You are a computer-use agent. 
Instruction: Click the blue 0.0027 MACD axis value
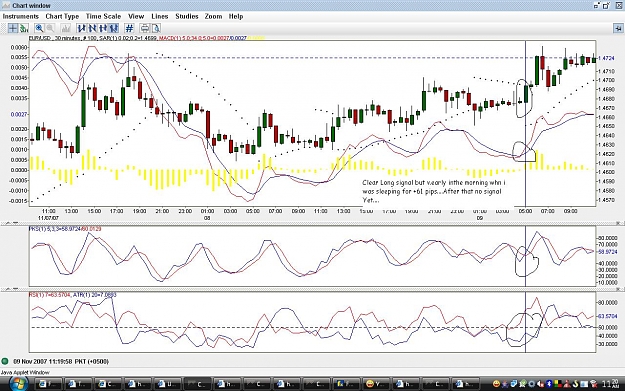point(19,114)
